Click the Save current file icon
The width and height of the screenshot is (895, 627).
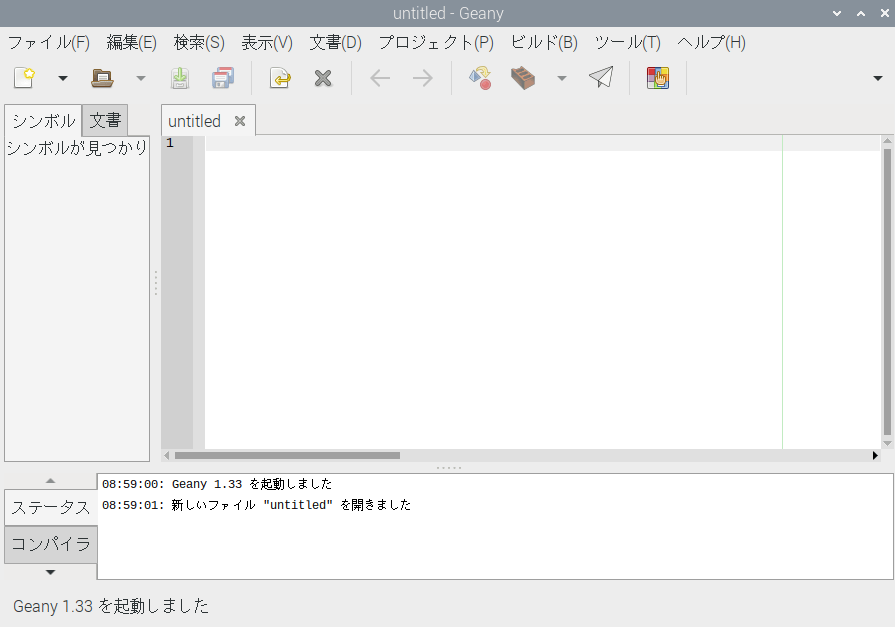click(179, 78)
